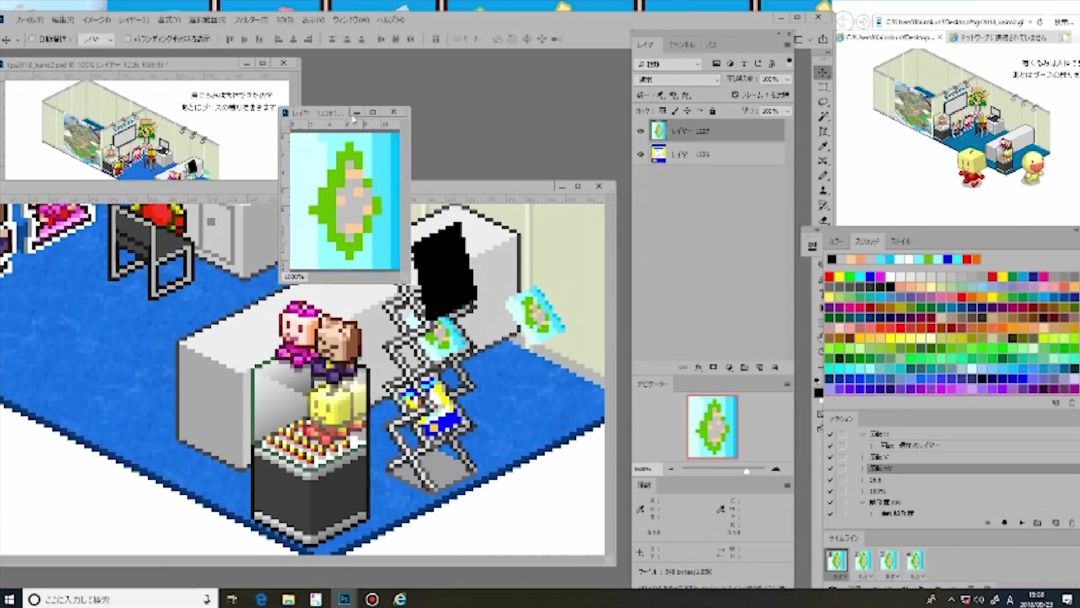Click the play button in Actions panel

pos(1021,522)
